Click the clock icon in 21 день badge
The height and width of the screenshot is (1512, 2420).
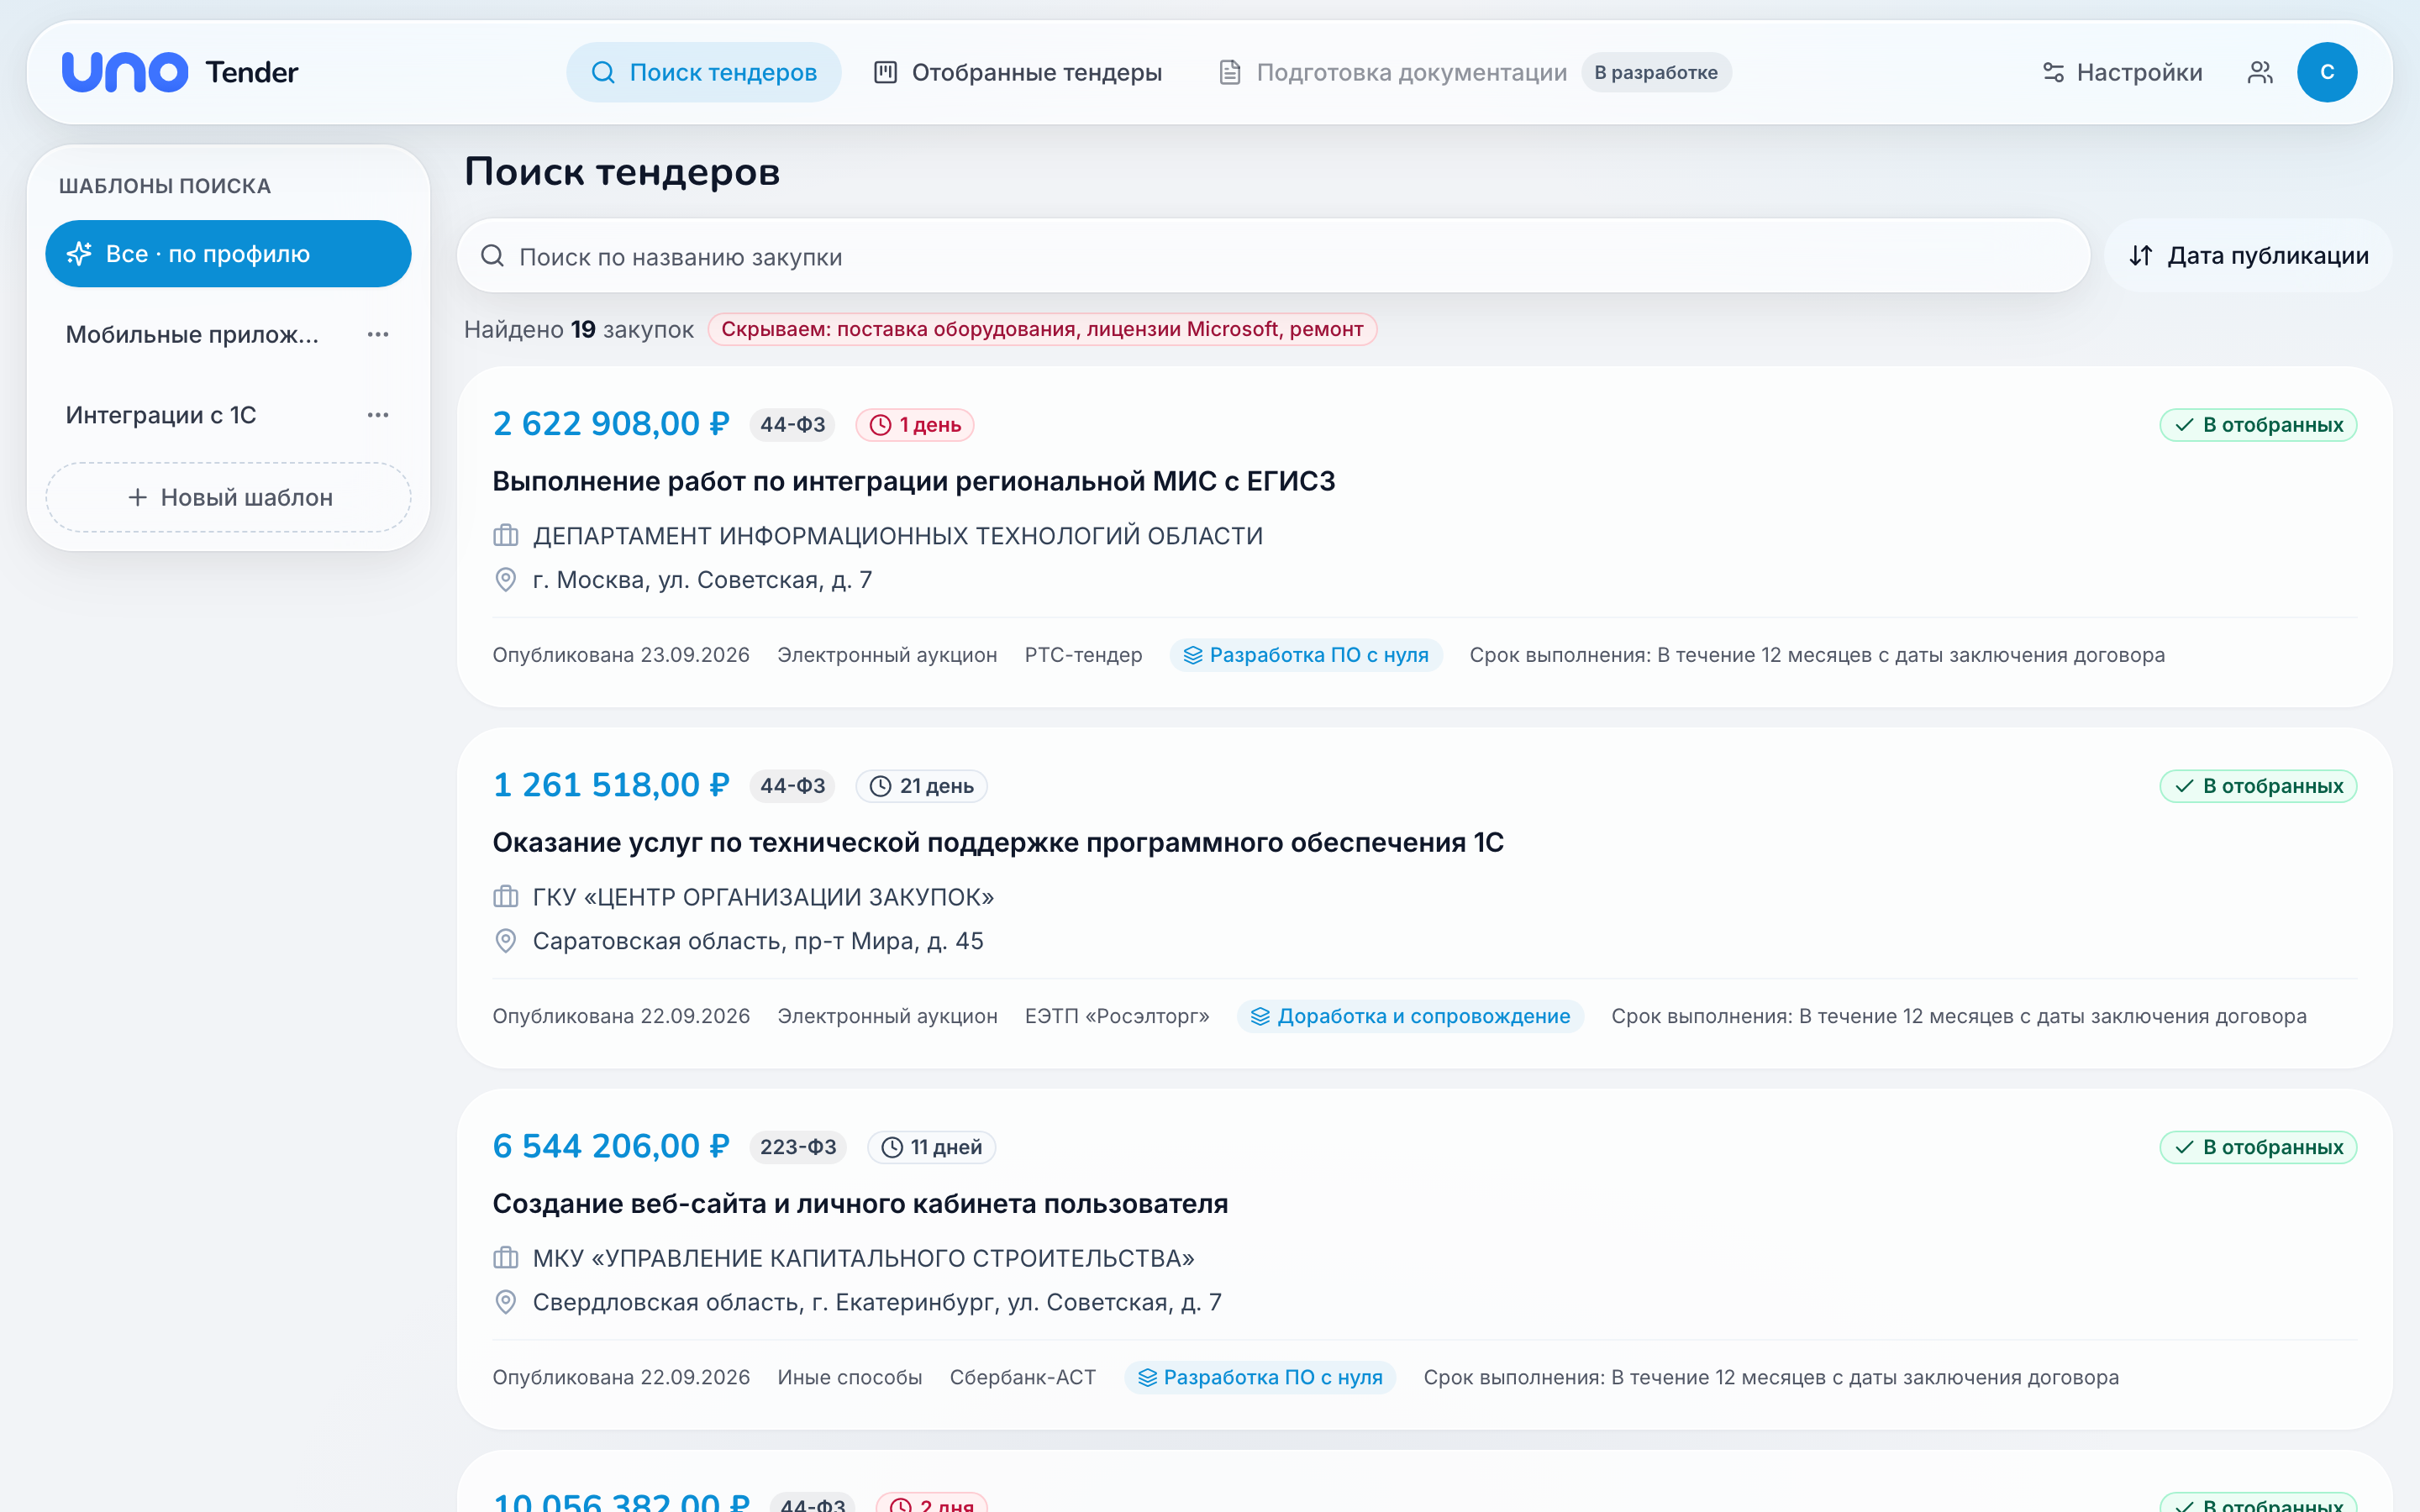(x=880, y=786)
